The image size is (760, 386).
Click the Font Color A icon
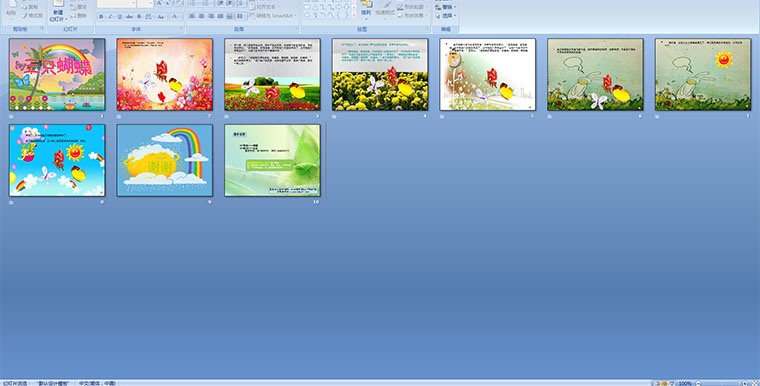(x=174, y=16)
